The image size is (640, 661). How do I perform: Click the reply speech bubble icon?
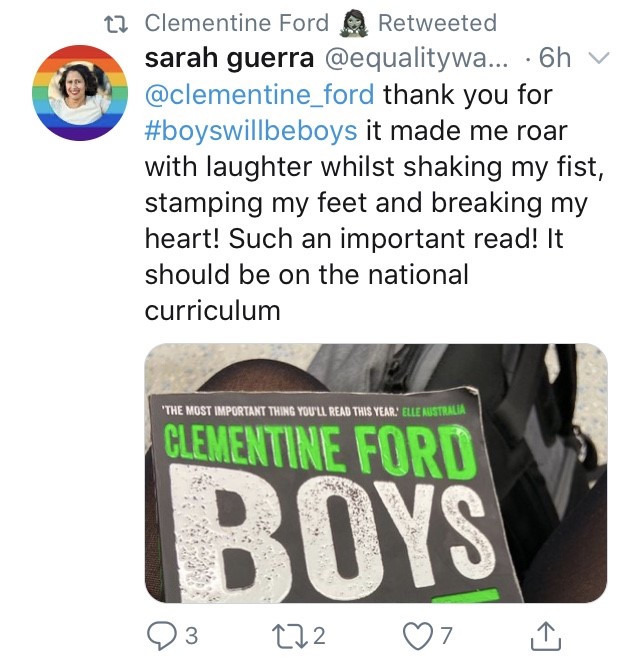159,634
